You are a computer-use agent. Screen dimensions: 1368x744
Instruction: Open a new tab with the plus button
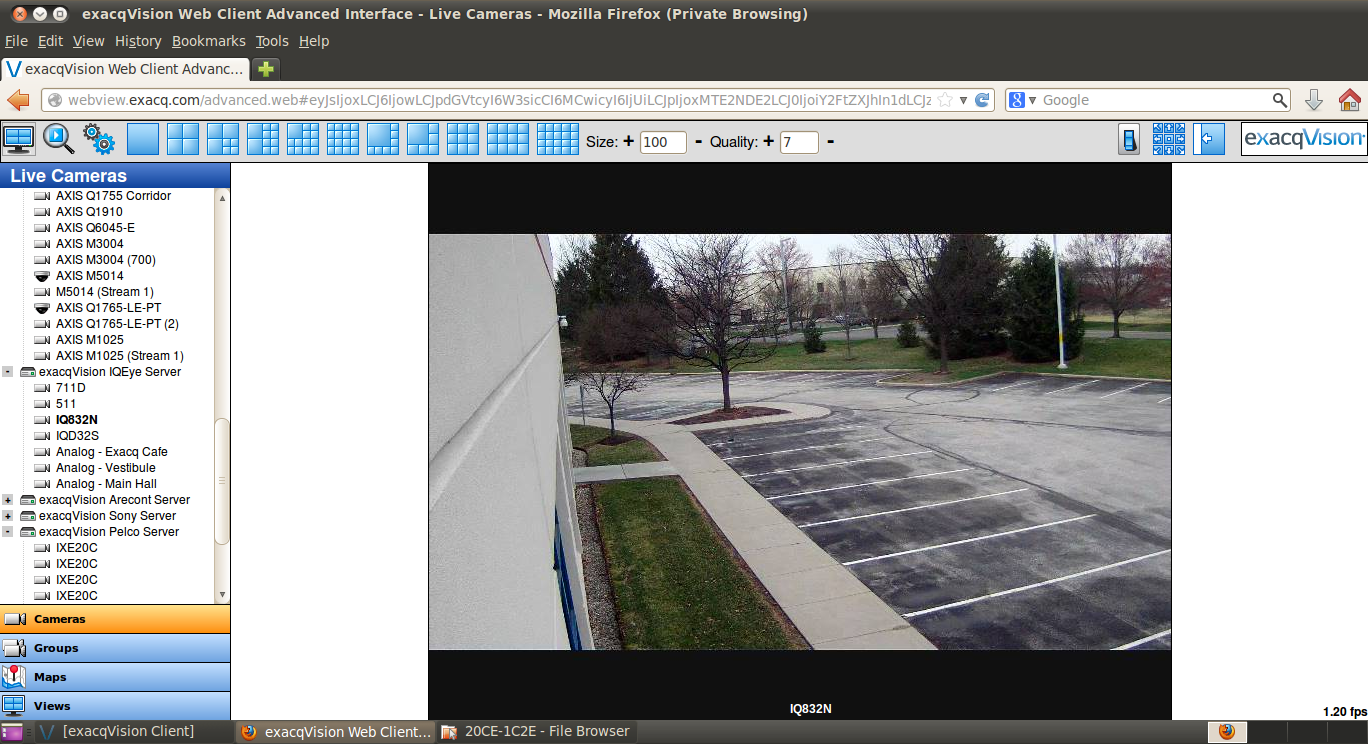(x=266, y=69)
